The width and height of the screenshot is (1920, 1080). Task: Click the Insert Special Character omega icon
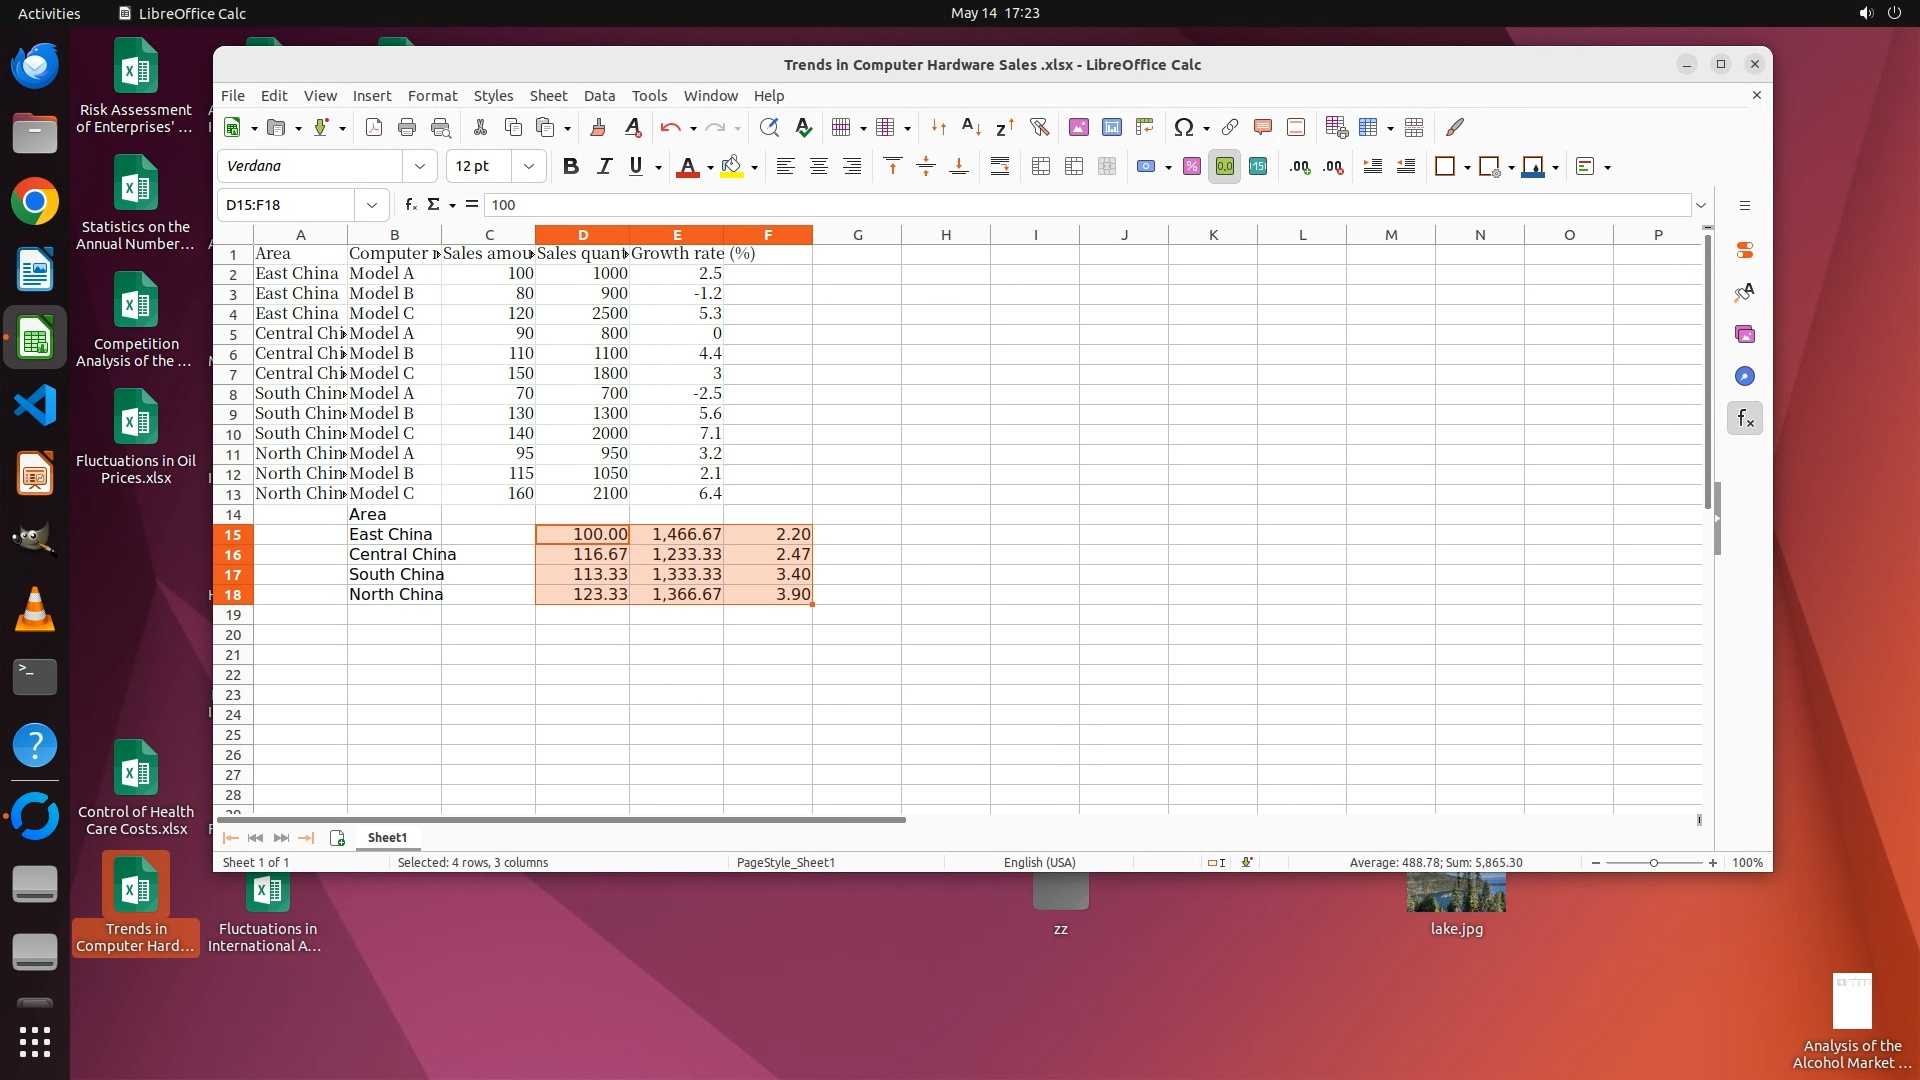[1184, 127]
